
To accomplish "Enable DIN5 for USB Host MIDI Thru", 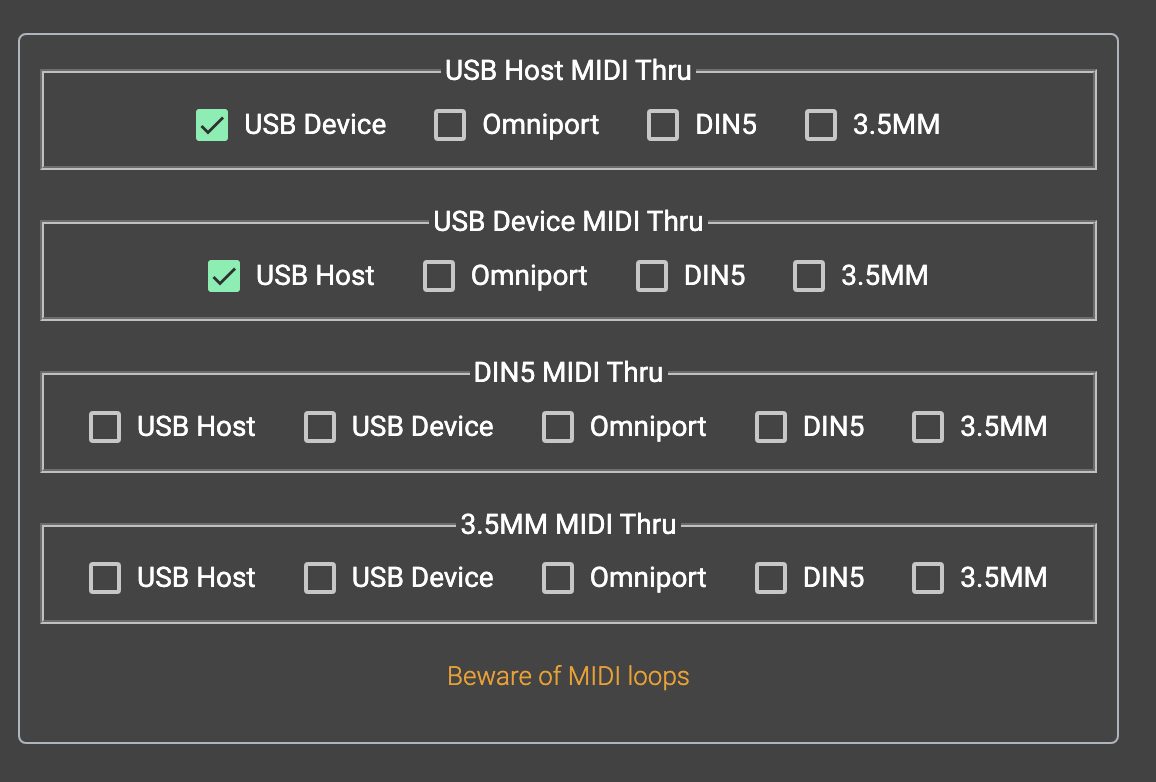I will (x=663, y=125).
